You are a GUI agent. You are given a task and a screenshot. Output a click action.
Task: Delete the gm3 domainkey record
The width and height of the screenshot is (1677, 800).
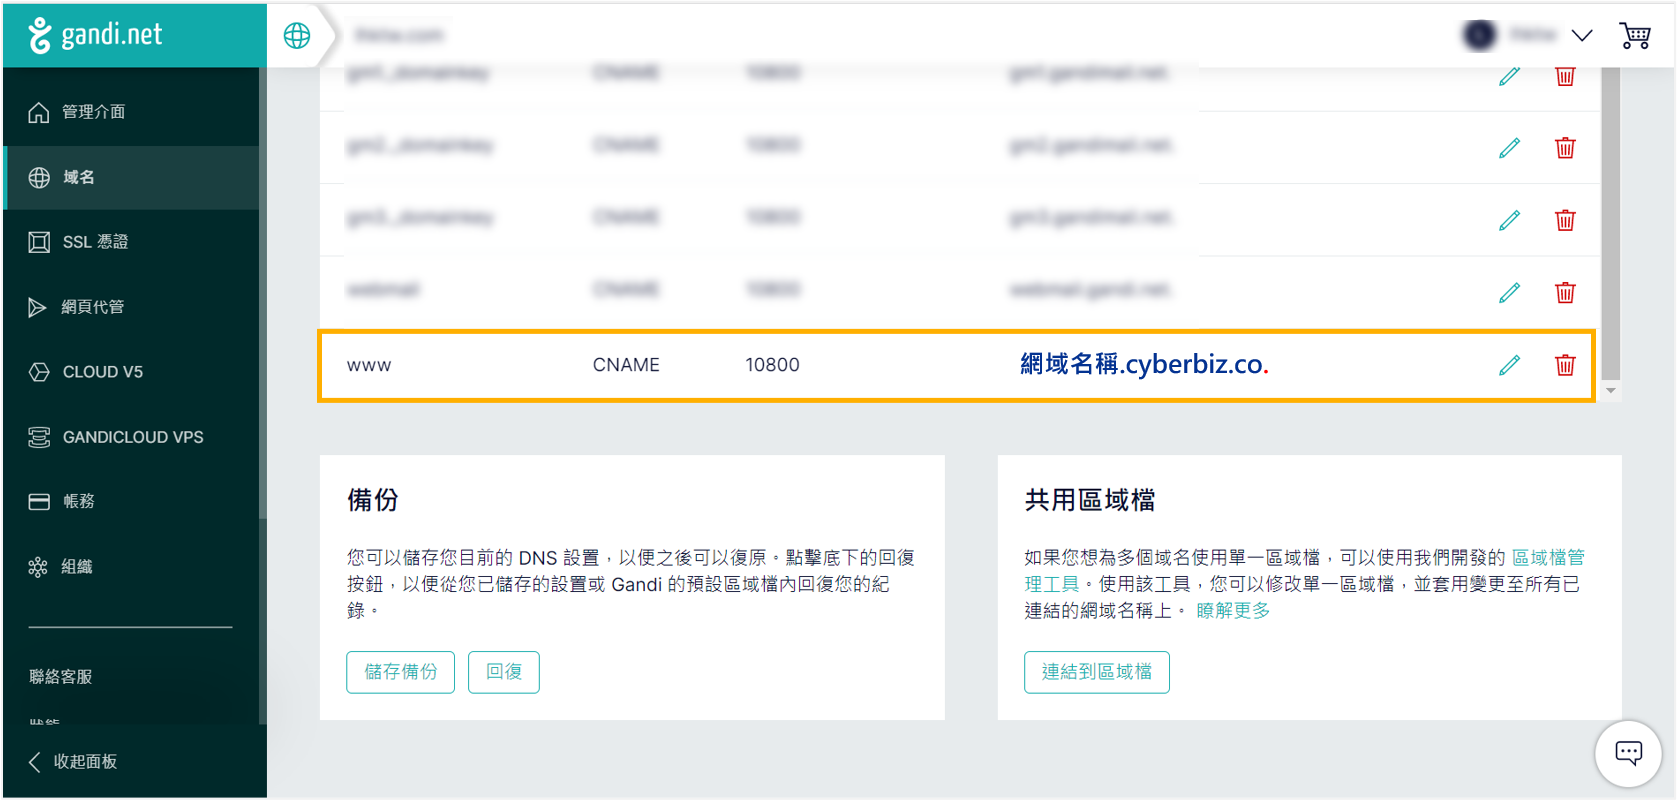click(x=1565, y=220)
